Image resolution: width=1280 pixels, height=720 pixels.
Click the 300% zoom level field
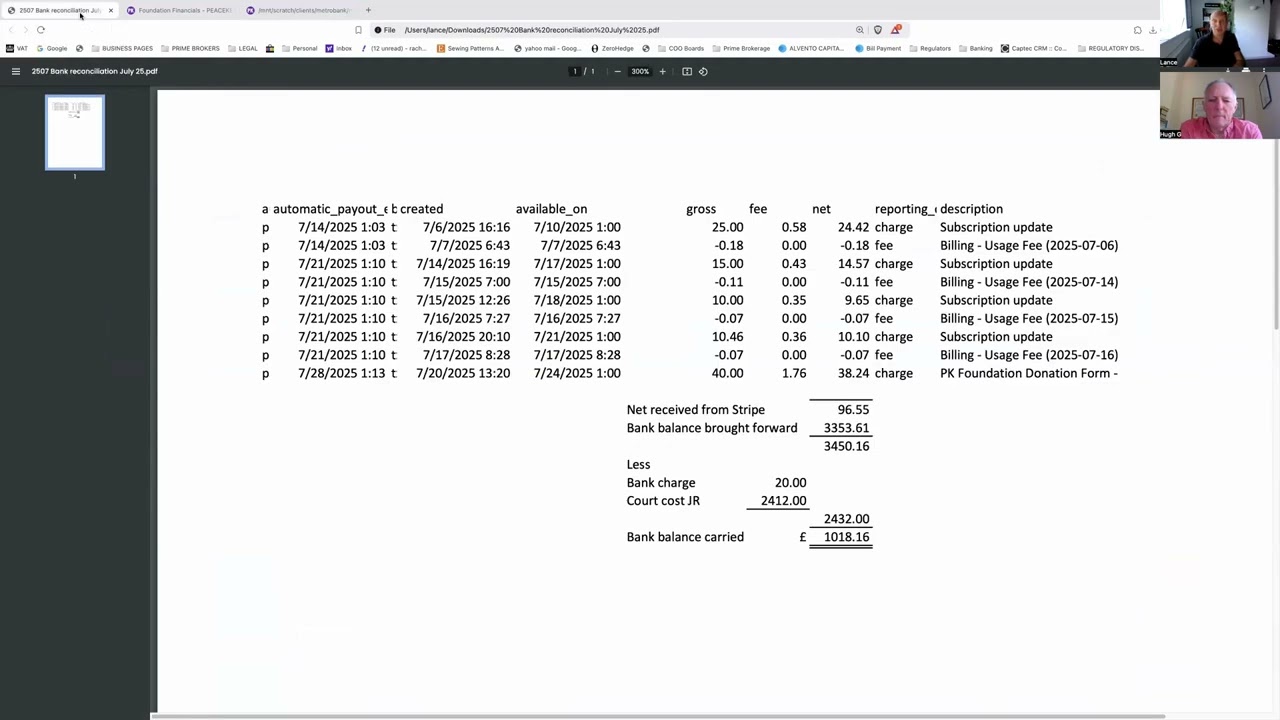click(640, 71)
